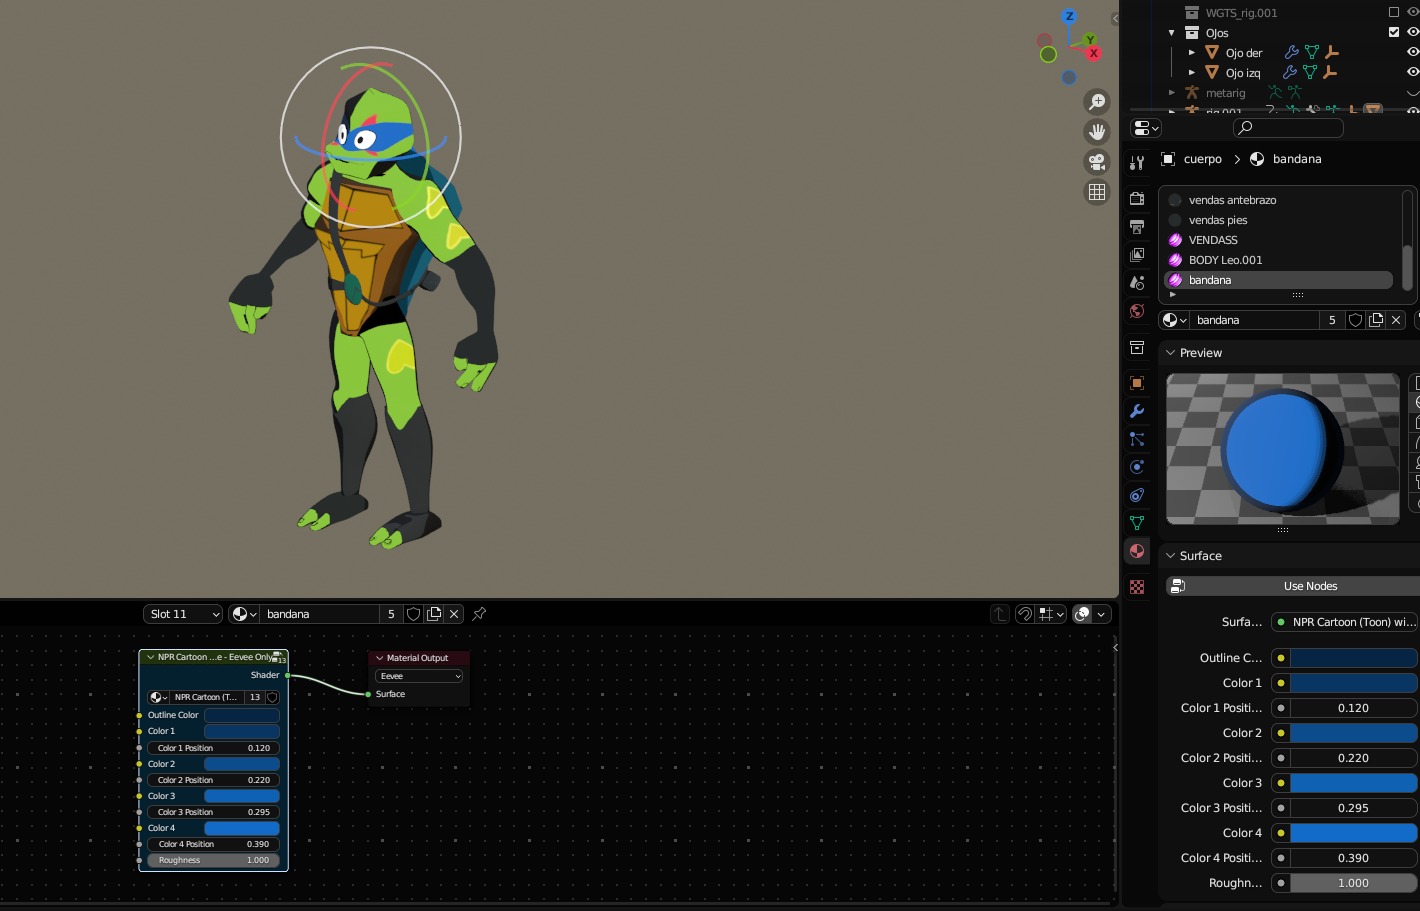Click Roughness slider in properties panel
The image size is (1420, 911).
(1354, 883)
